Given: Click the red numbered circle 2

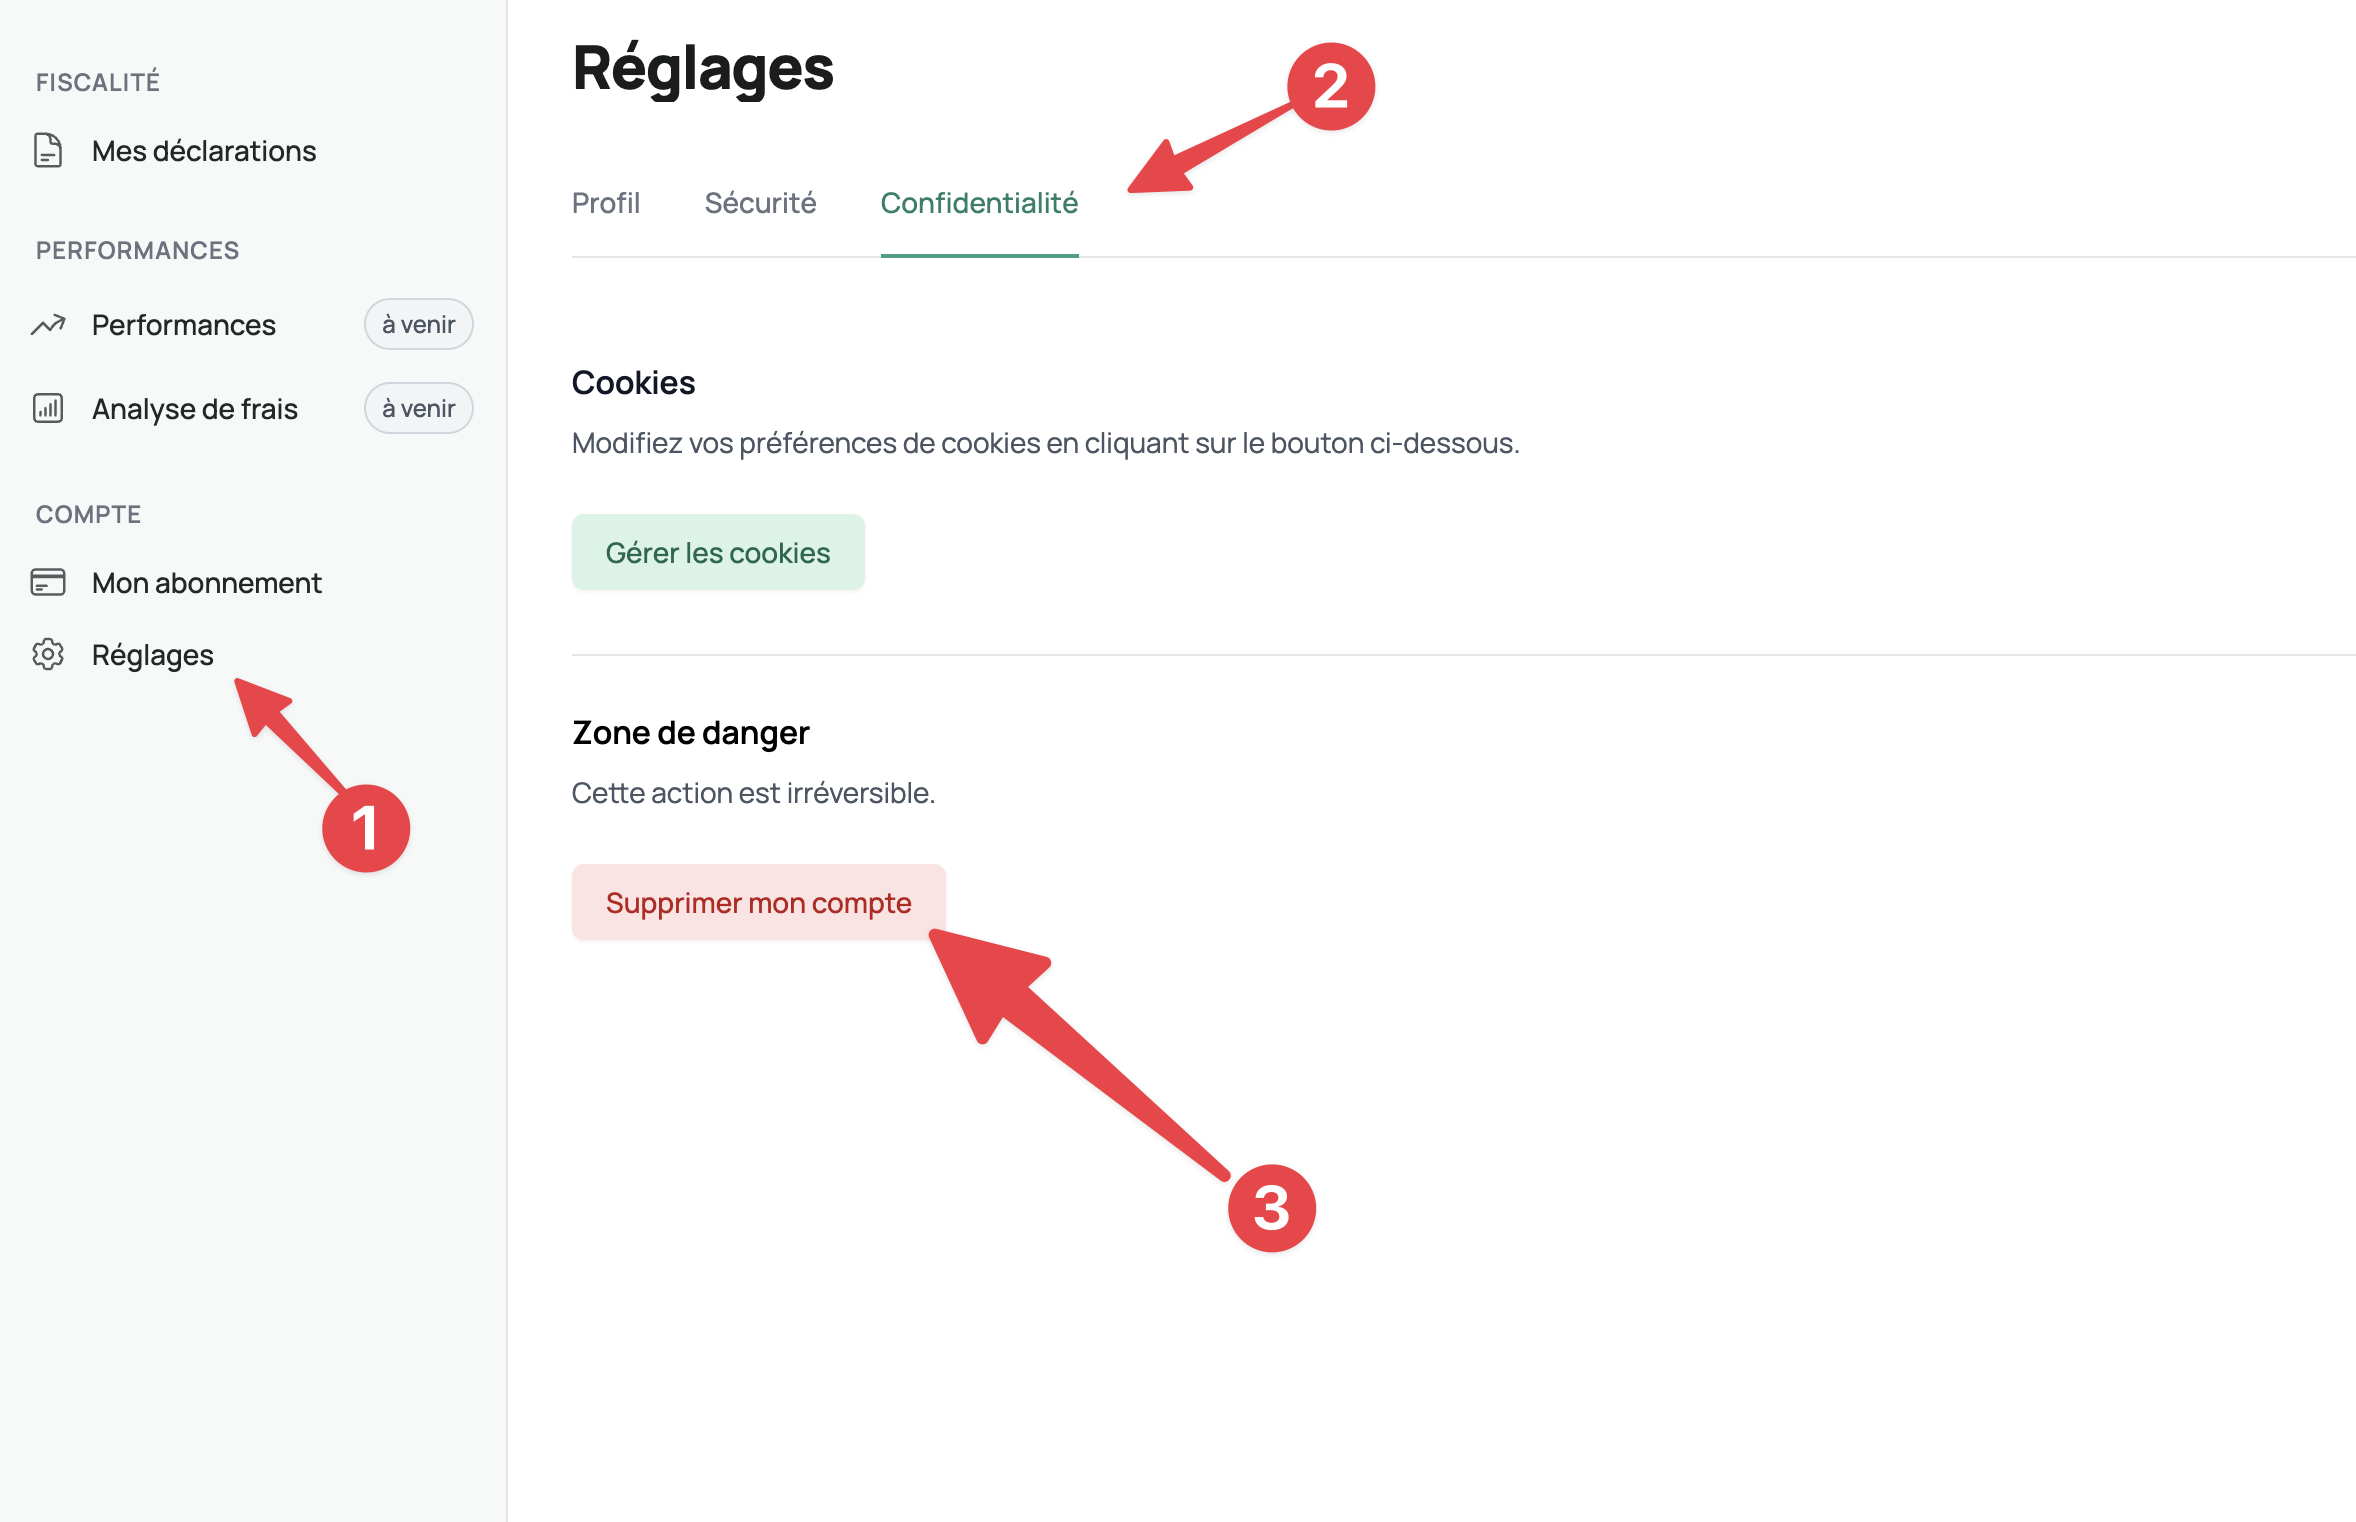Looking at the screenshot, I should coord(1331,86).
